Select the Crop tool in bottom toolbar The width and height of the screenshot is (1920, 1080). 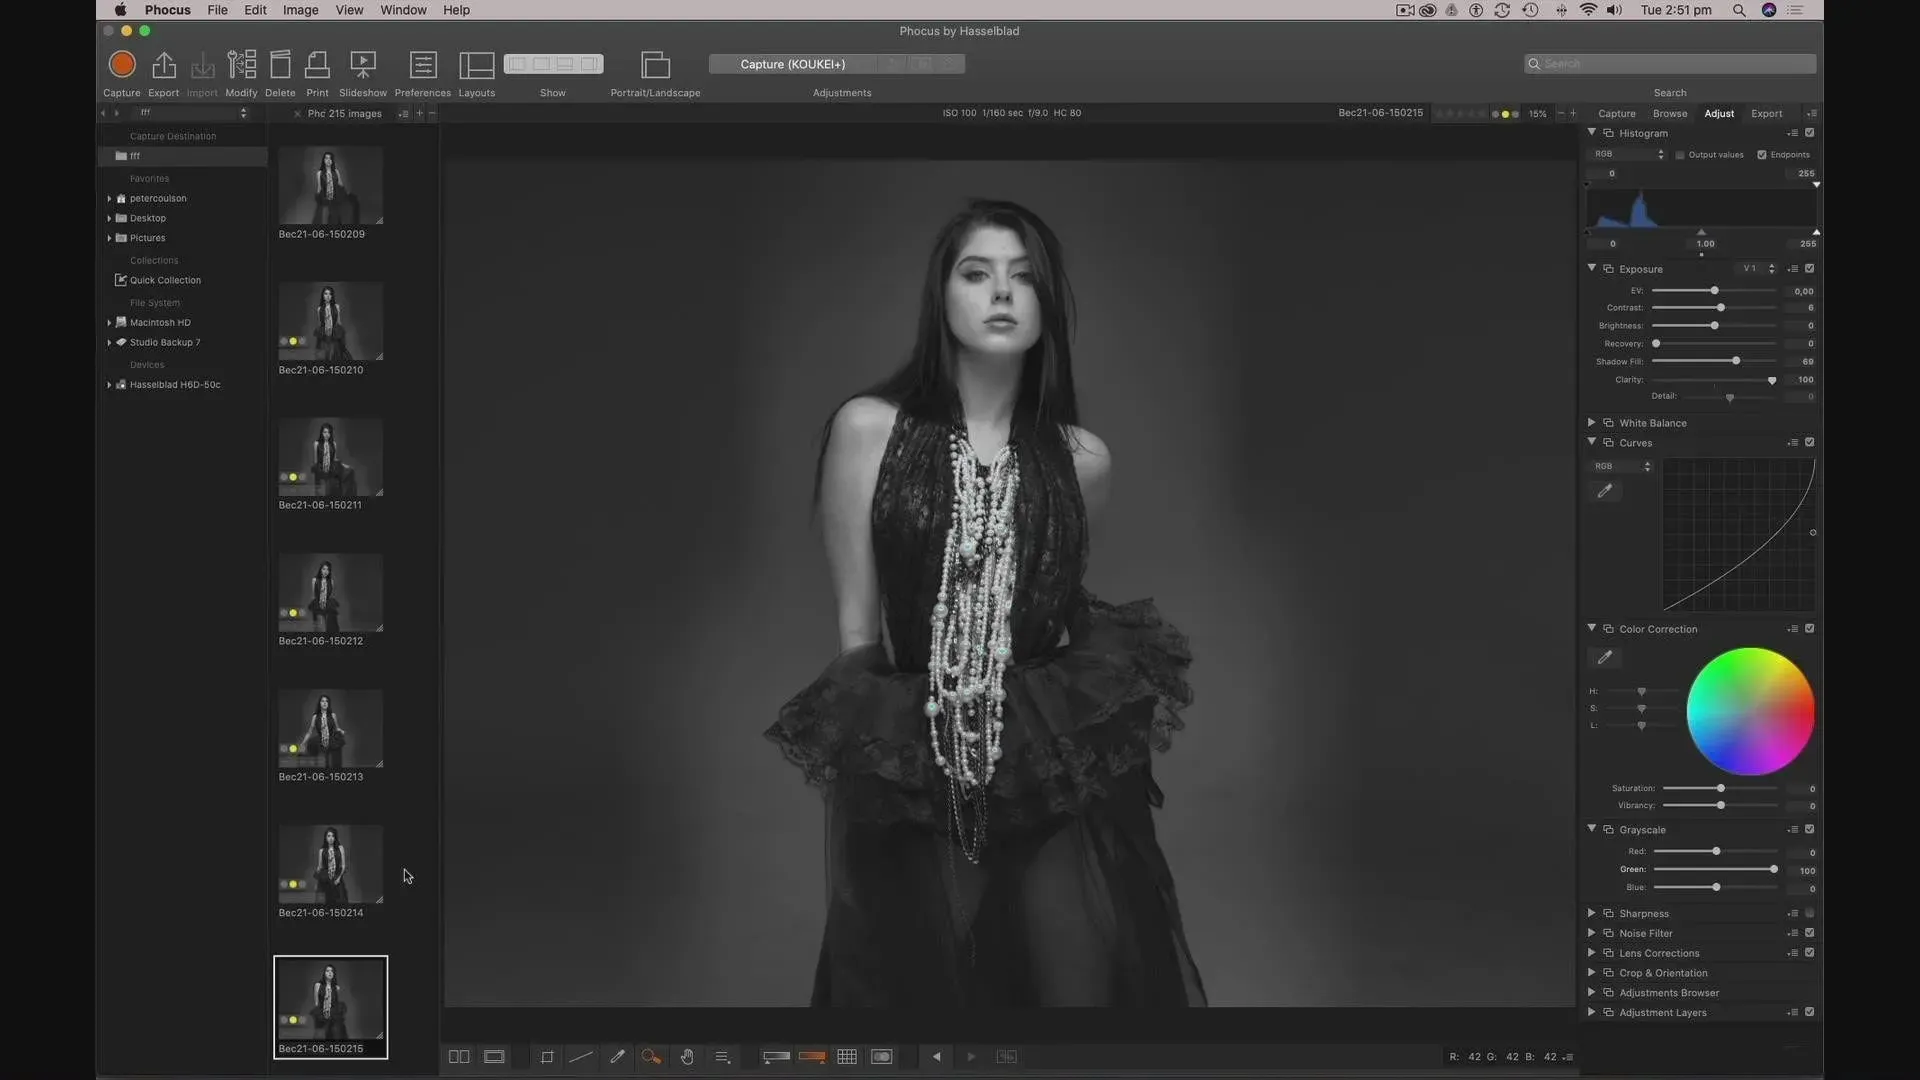pyautogui.click(x=547, y=1057)
